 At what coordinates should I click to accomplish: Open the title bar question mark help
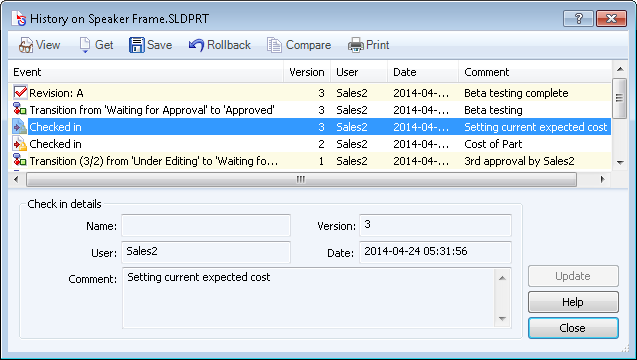pyautogui.click(x=578, y=19)
